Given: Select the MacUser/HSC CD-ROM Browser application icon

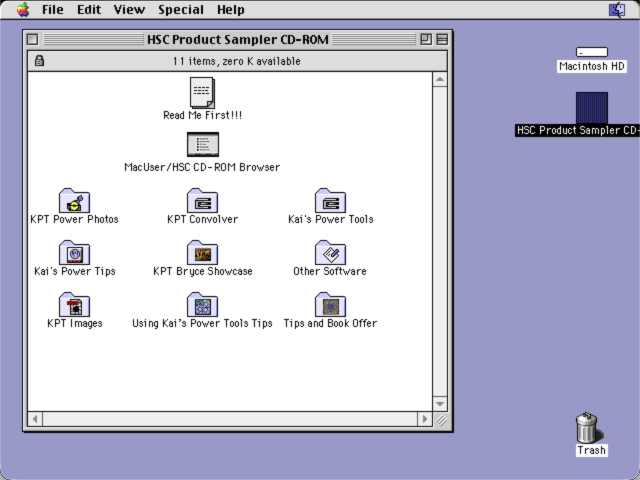Looking at the screenshot, I should (x=203, y=144).
